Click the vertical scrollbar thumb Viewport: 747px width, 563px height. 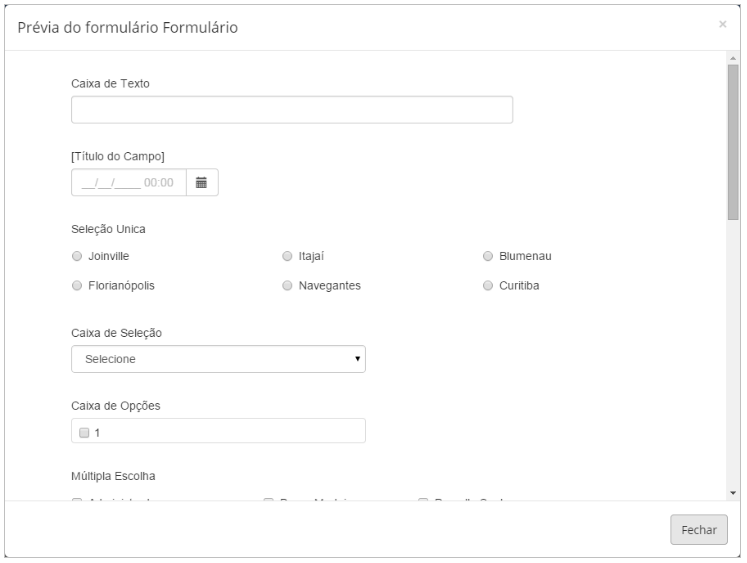733,142
